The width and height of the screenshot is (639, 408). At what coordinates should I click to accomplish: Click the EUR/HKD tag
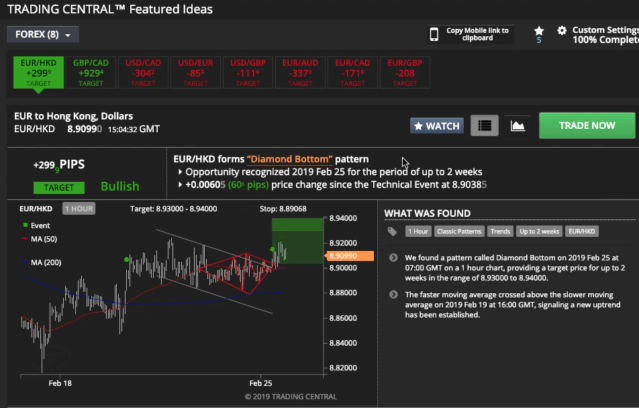[582, 232]
